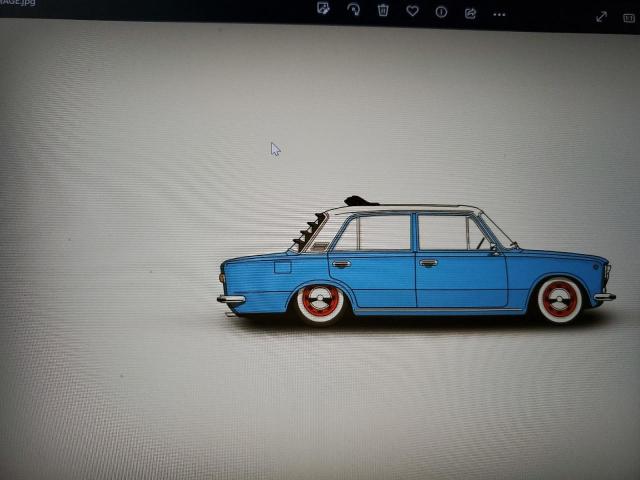The image size is (640, 480).
Task: Open the Share icon in toolbar
Action: coord(470,12)
